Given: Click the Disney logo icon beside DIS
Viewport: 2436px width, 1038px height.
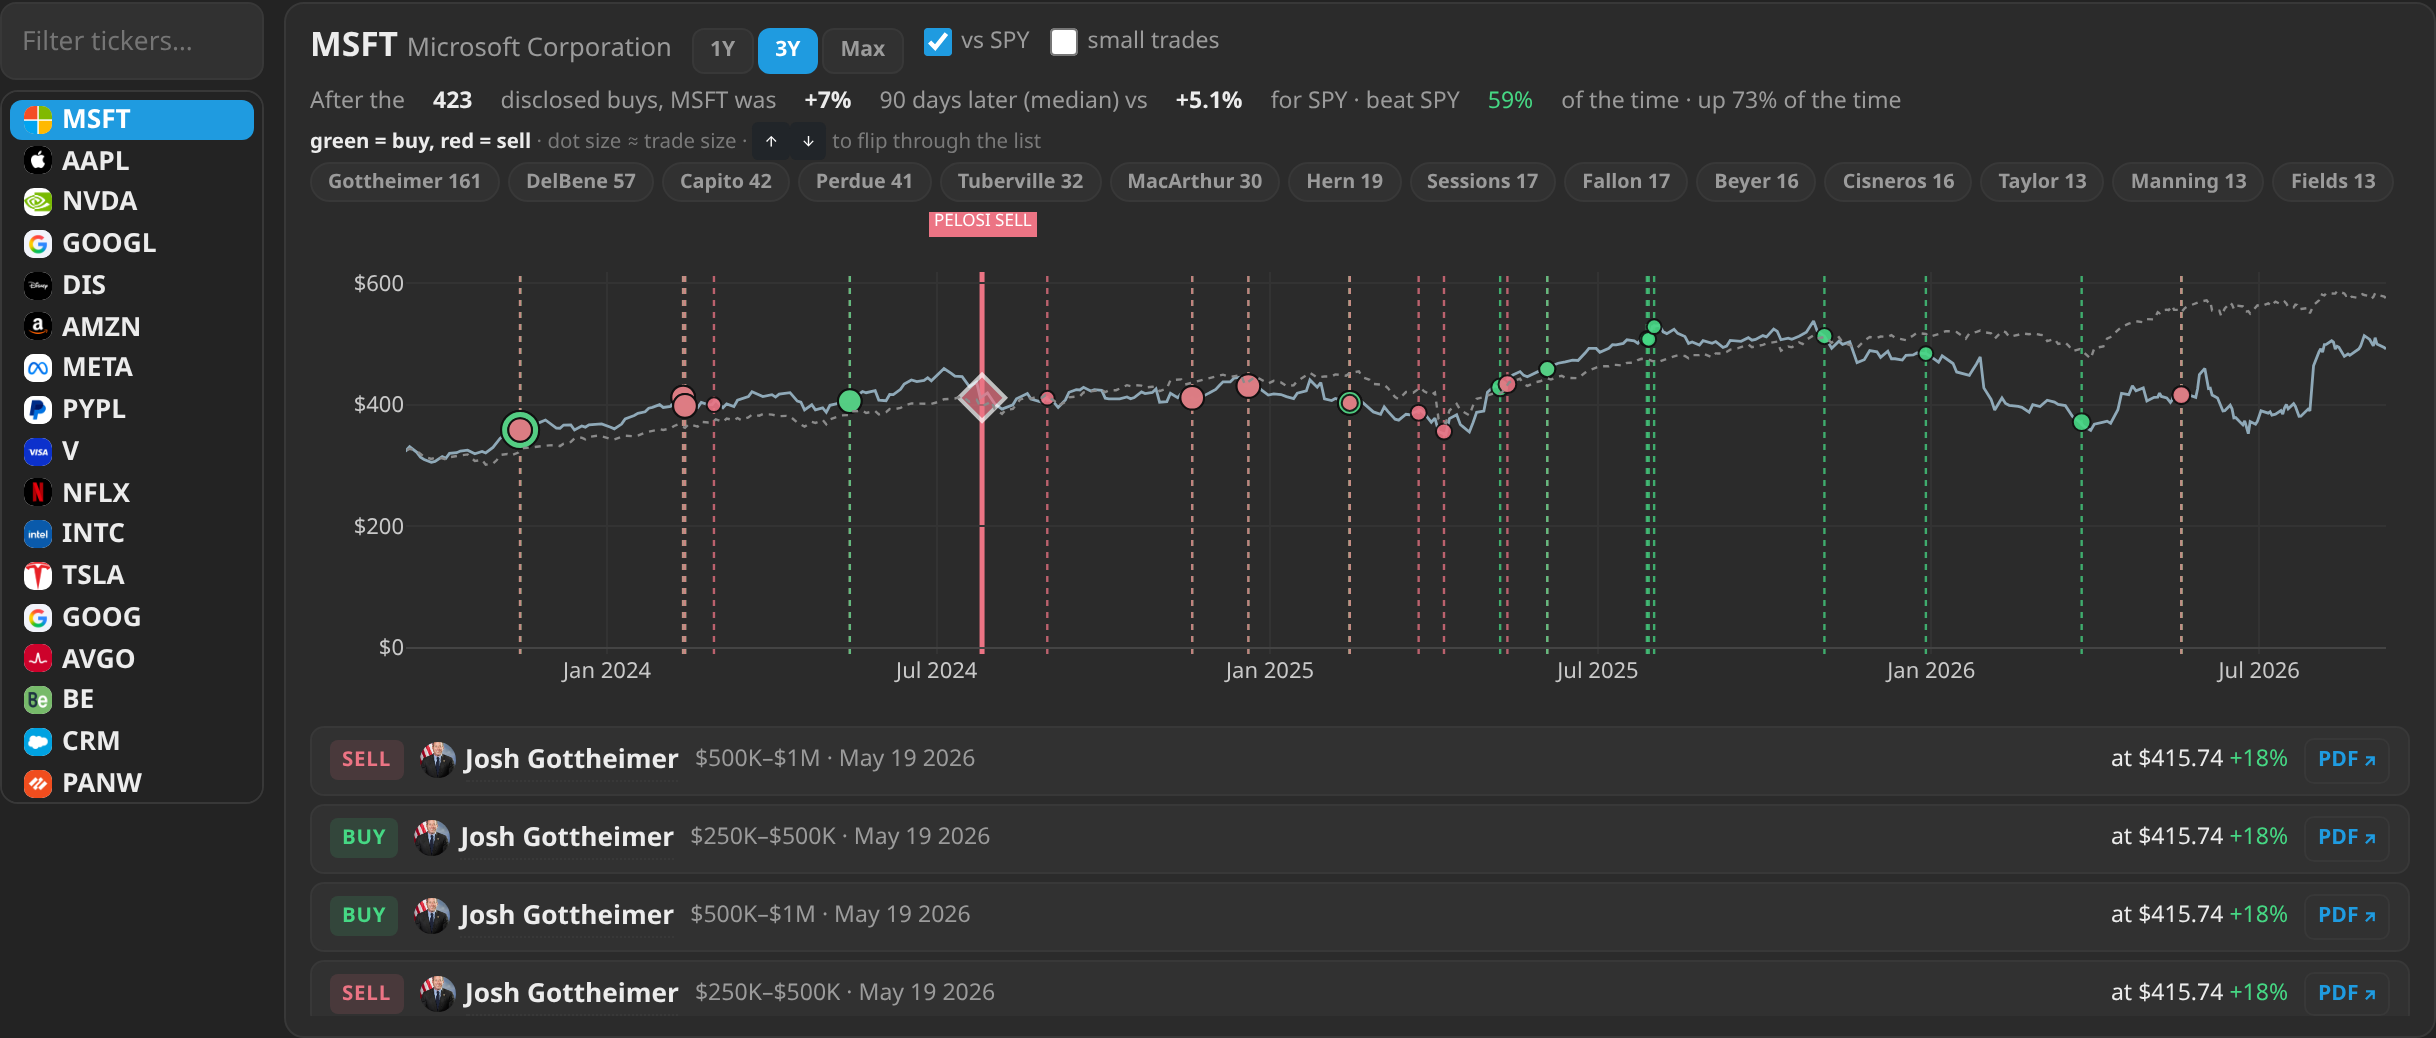Looking at the screenshot, I should (x=38, y=285).
